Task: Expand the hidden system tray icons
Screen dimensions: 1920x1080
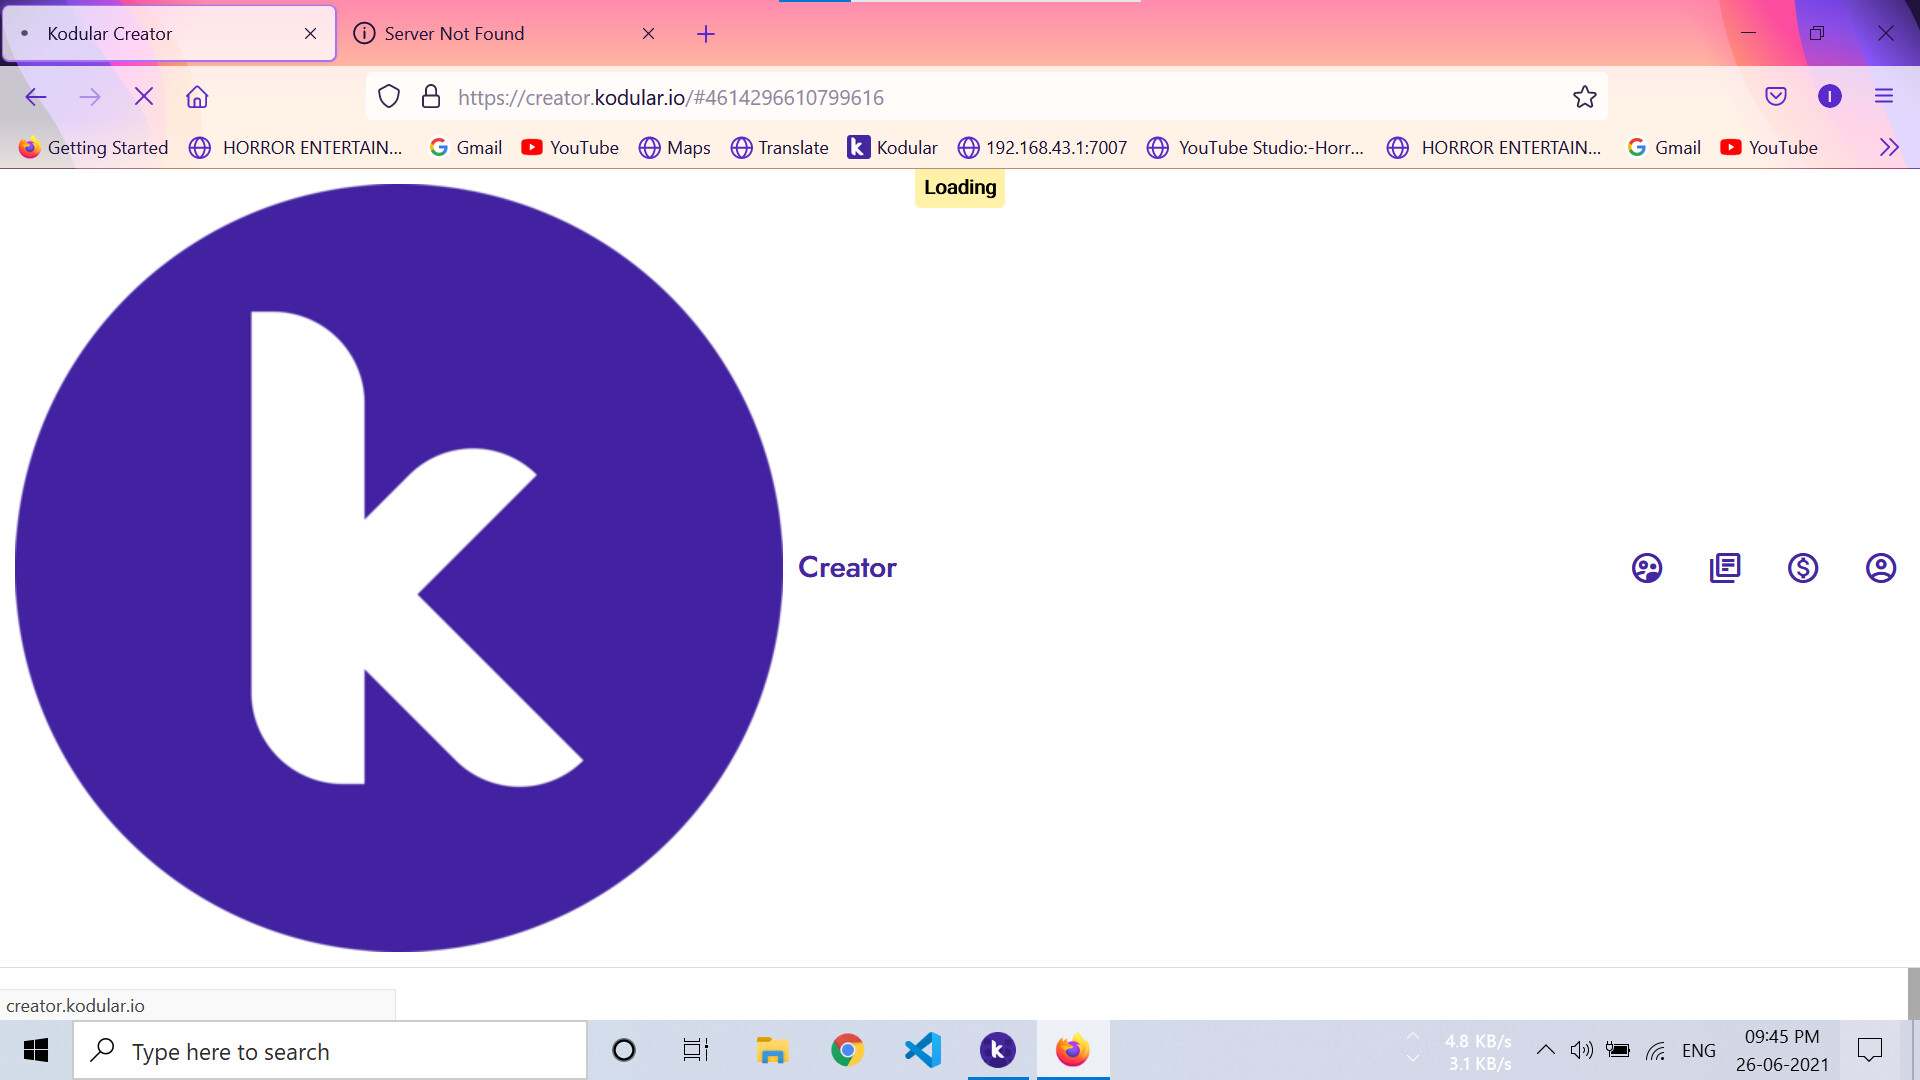Action: pos(1545,1050)
